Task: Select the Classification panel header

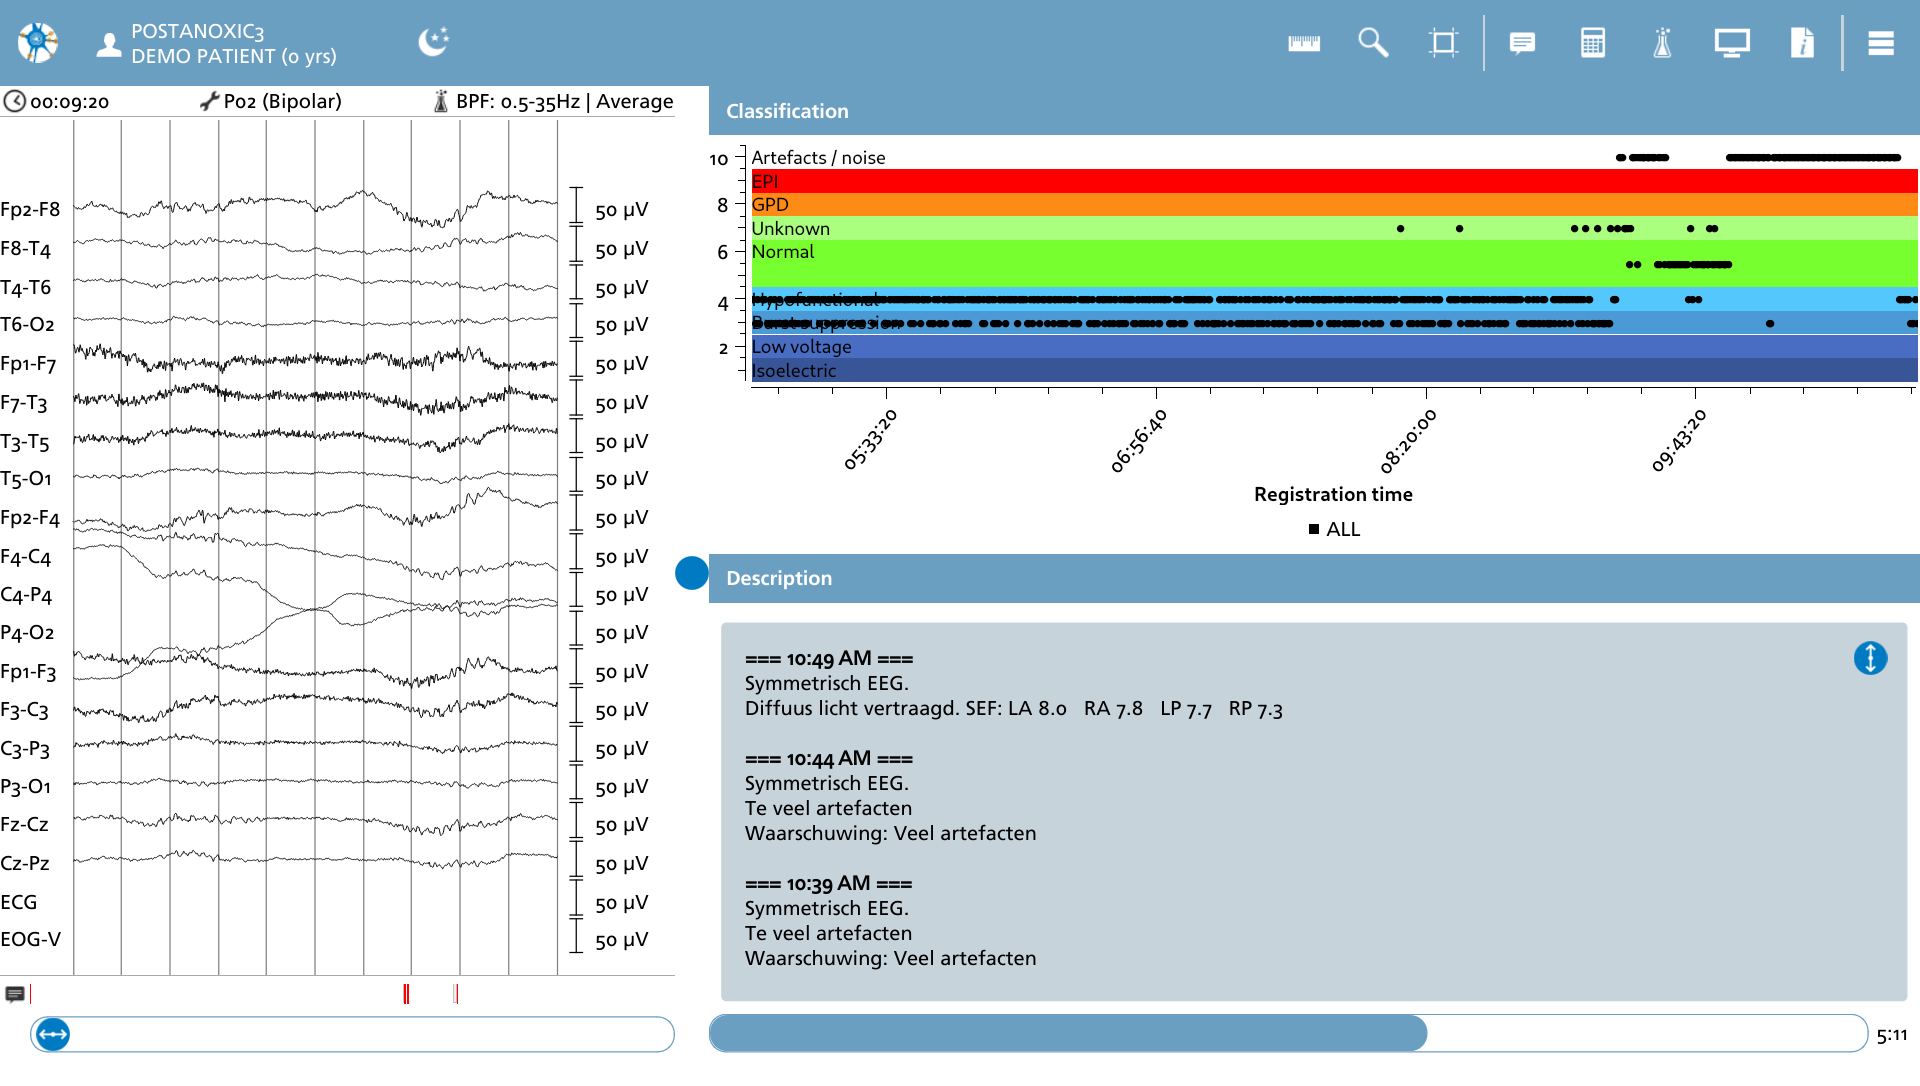Action: tap(1314, 111)
